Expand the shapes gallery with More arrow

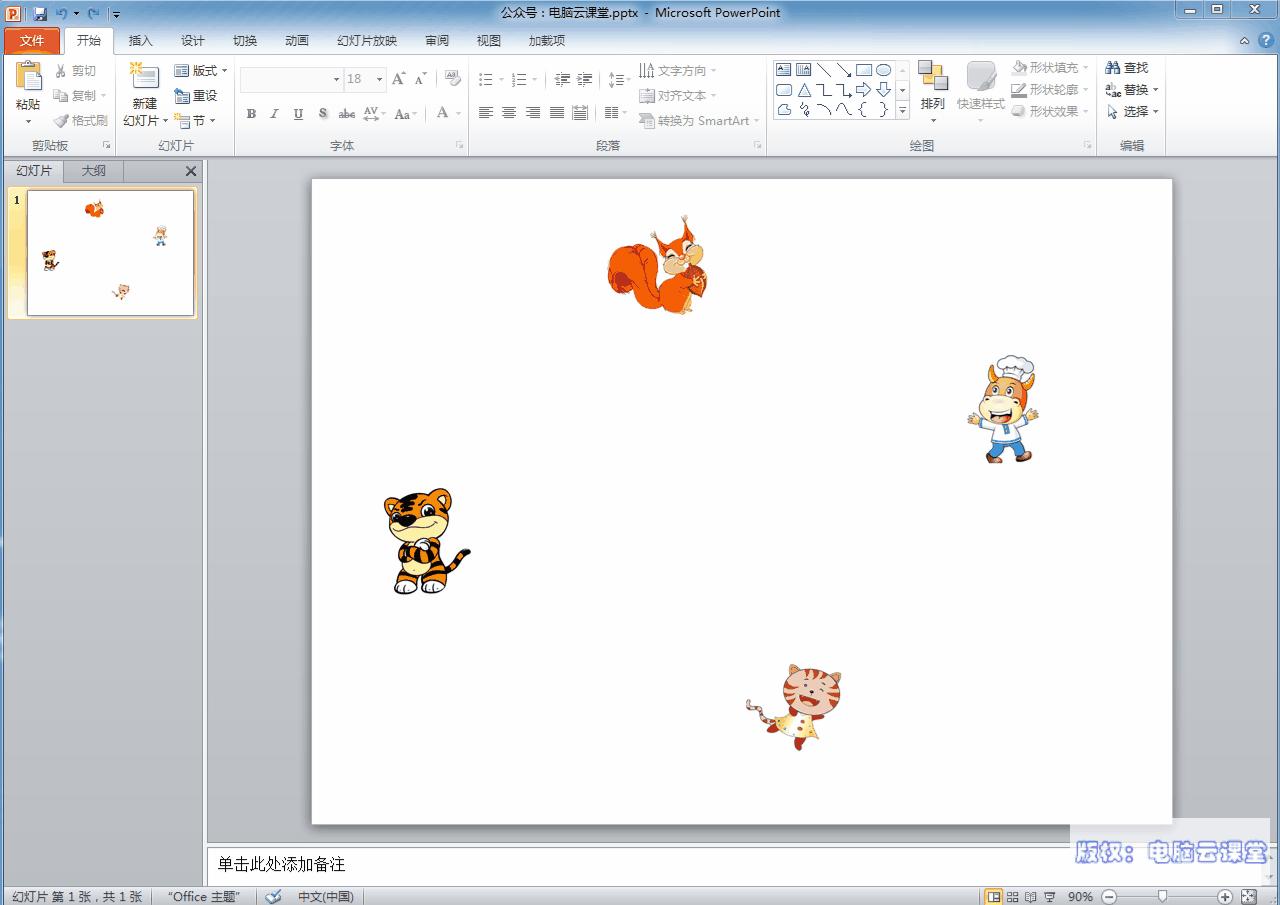903,111
